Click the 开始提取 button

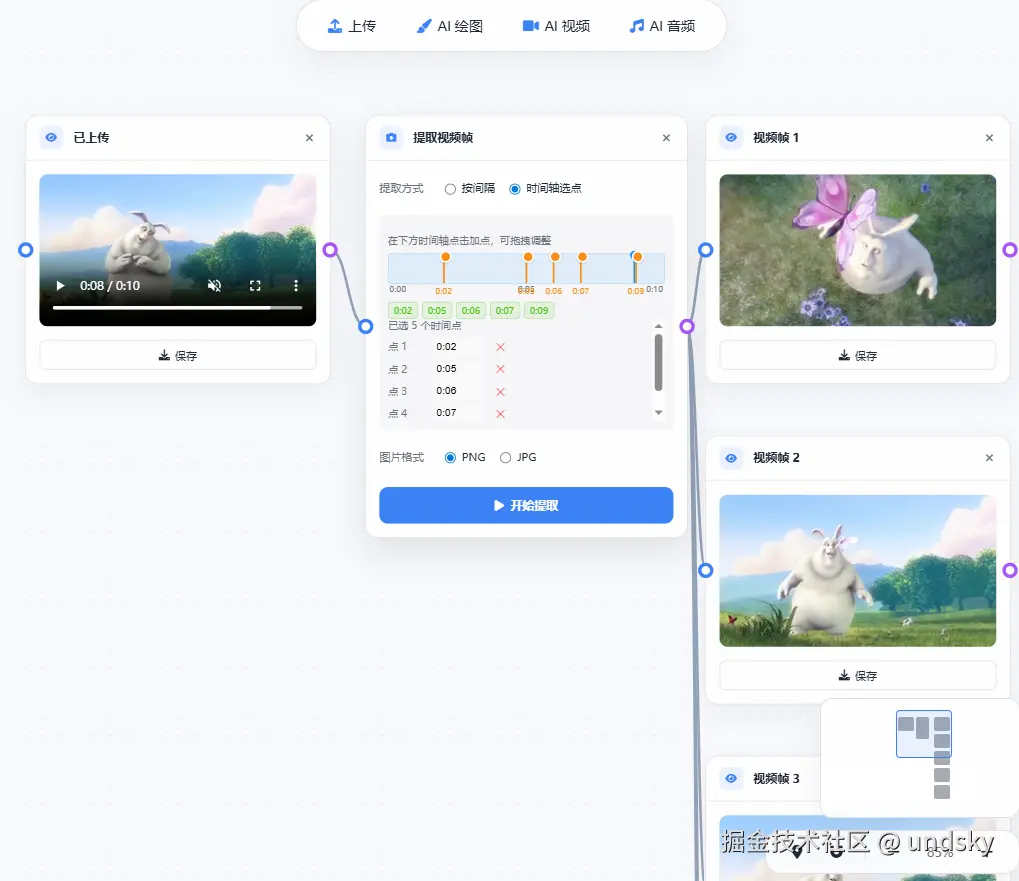pyautogui.click(x=525, y=505)
